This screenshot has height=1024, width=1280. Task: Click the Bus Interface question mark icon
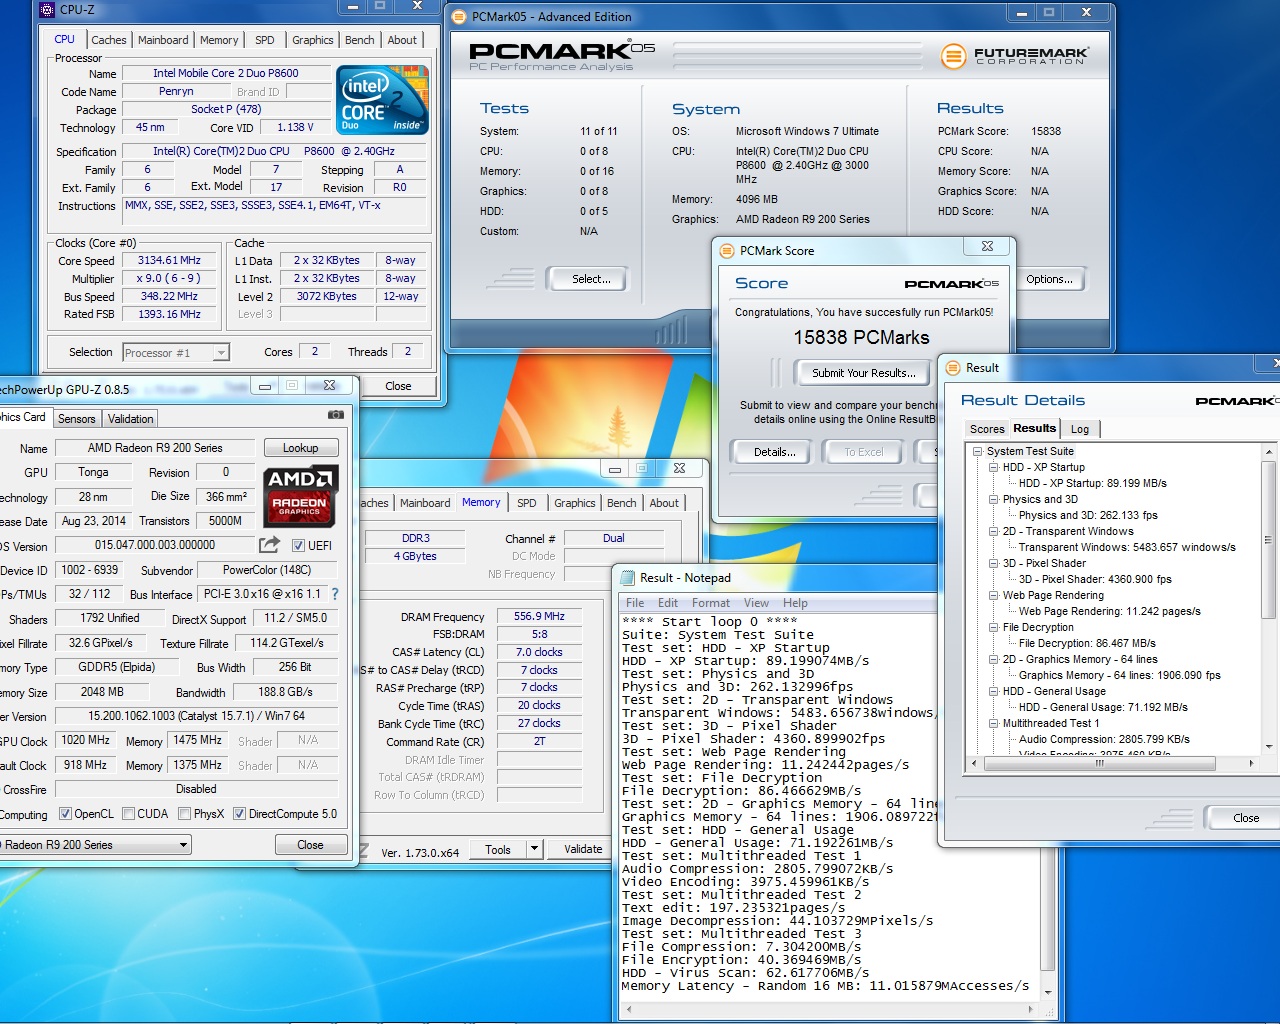[x=335, y=594]
